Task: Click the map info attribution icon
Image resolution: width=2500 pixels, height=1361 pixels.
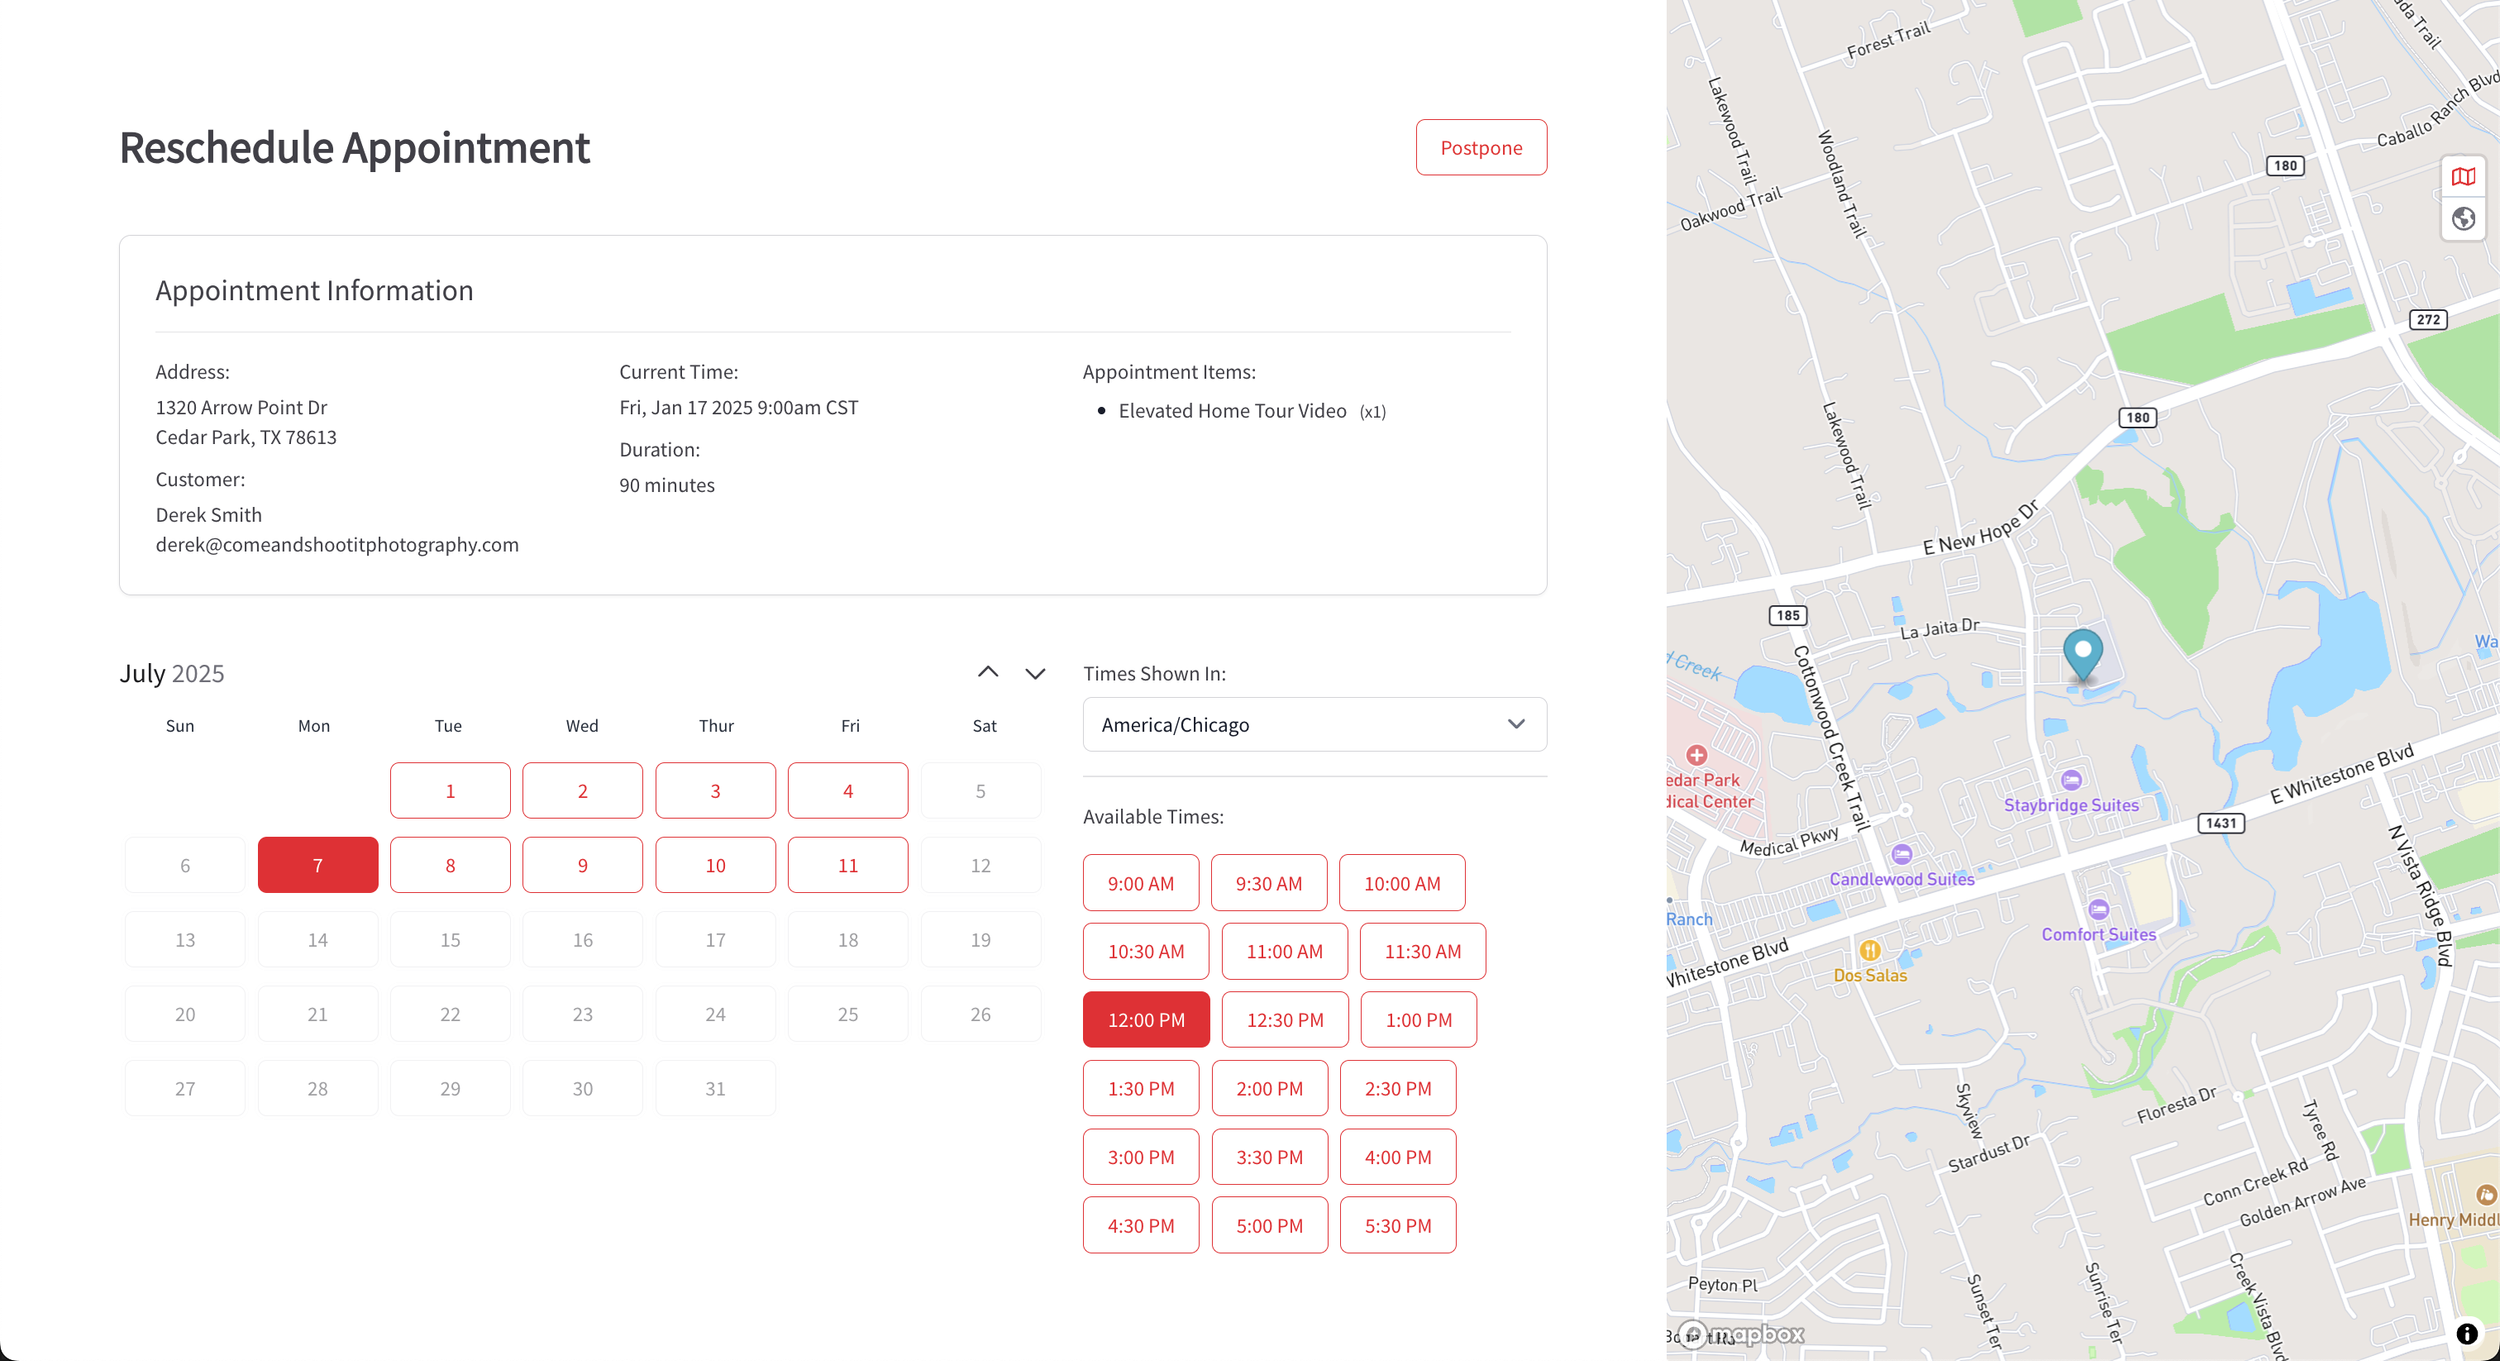Action: pyautogui.click(x=2466, y=1333)
